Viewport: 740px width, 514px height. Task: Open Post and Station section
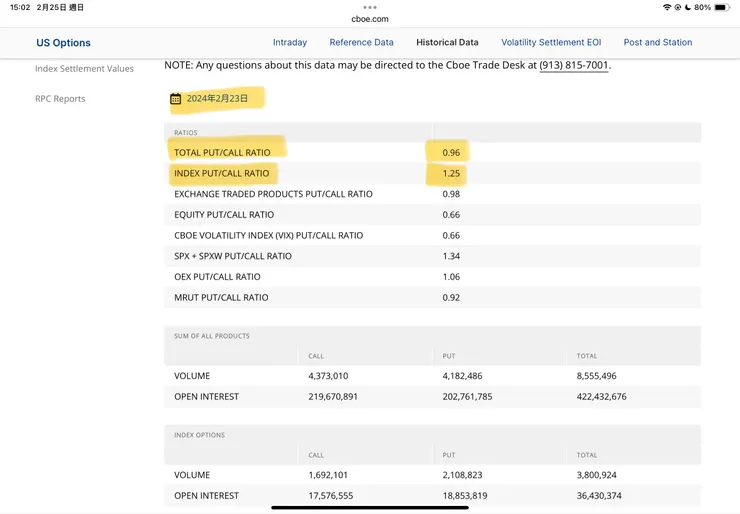[x=657, y=43]
